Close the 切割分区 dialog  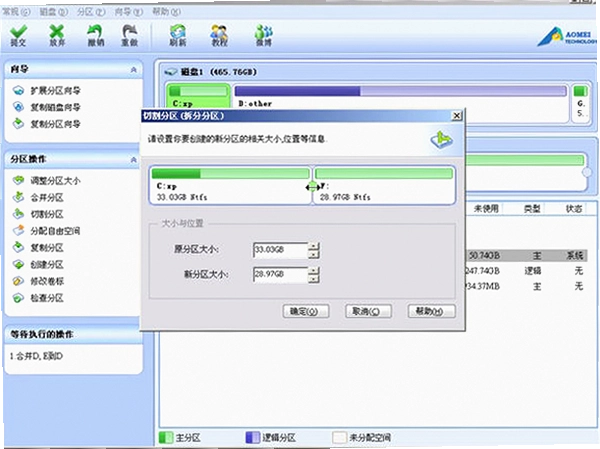point(457,116)
